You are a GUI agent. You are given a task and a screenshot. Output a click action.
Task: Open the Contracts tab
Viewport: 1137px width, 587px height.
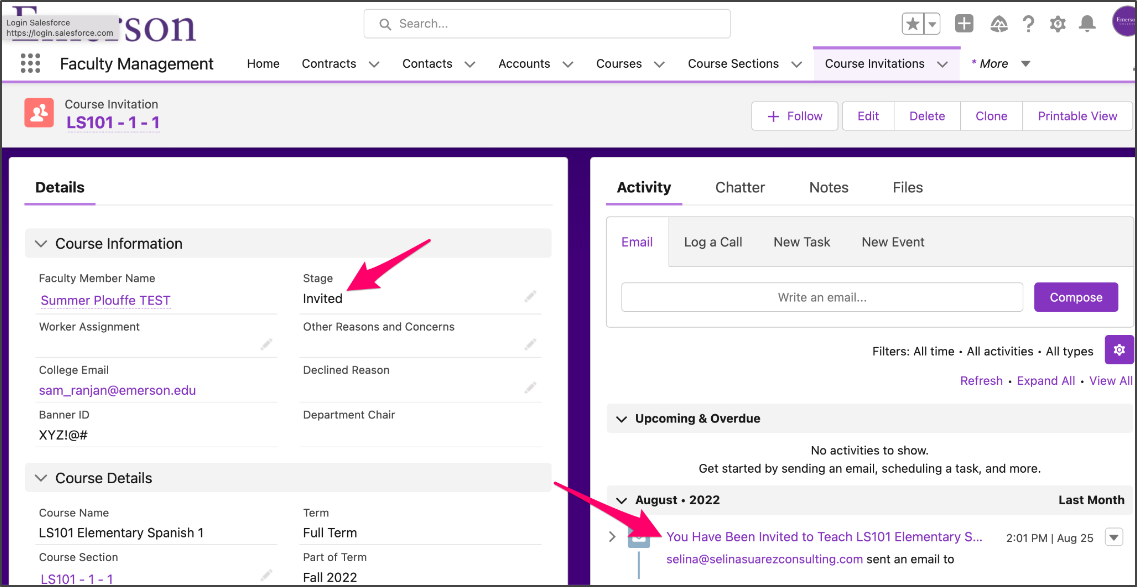point(329,64)
